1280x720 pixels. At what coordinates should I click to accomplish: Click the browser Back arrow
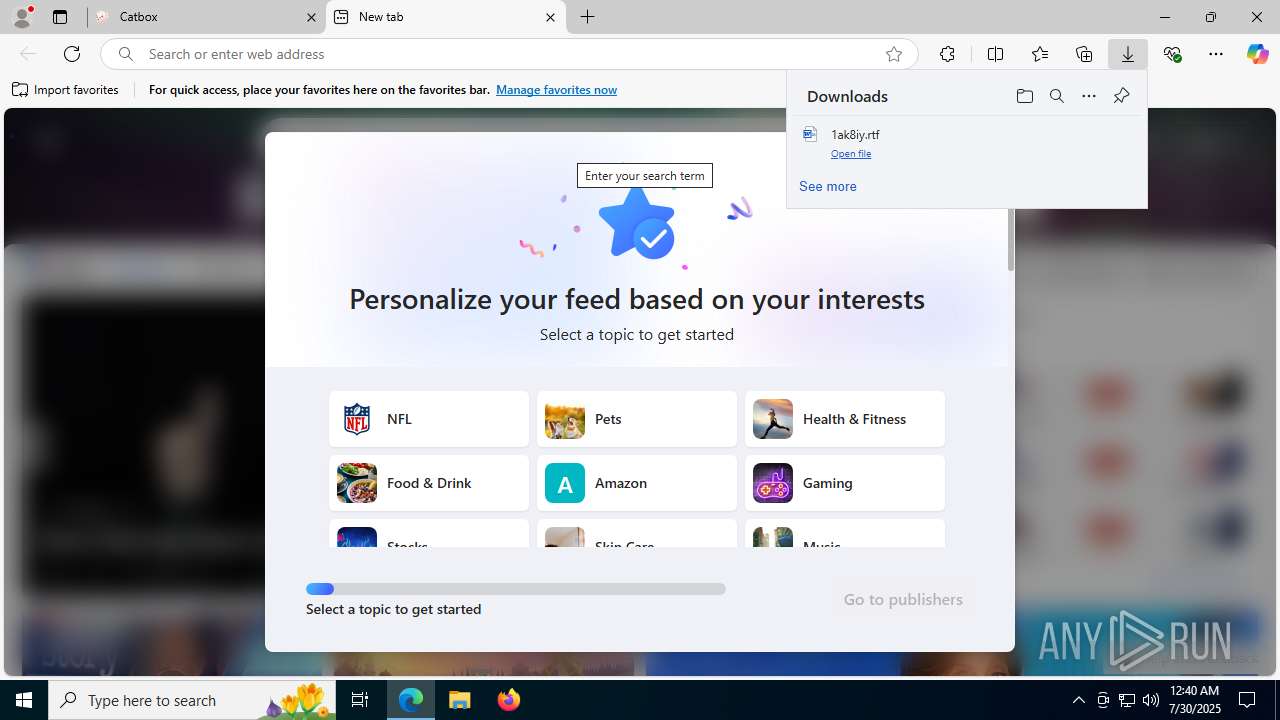(x=28, y=54)
